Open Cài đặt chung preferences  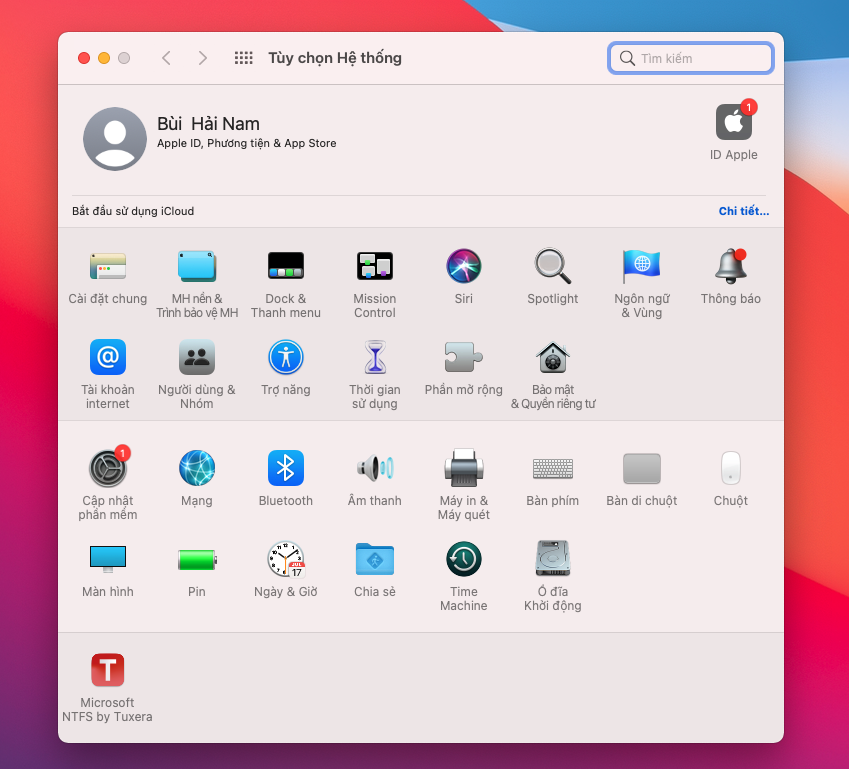pos(108,266)
